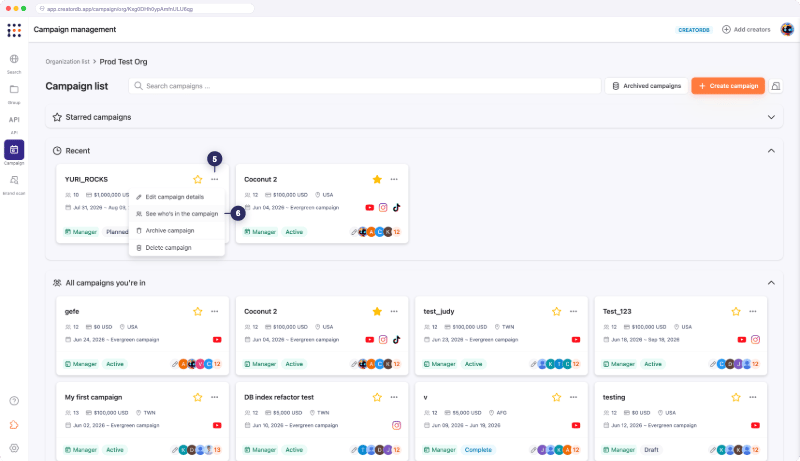Star the DB index refactor test campaign

(x=378, y=397)
